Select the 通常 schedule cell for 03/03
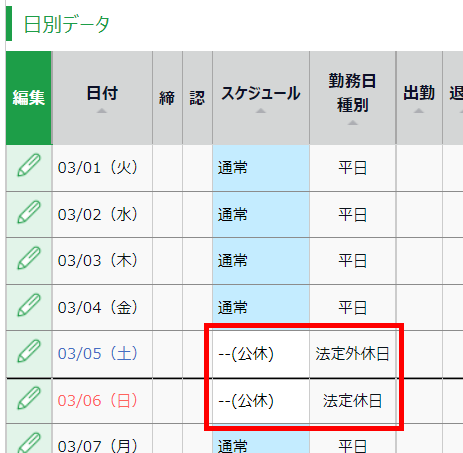The width and height of the screenshot is (463, 453). pyautogui.click(x=261, y=261)
